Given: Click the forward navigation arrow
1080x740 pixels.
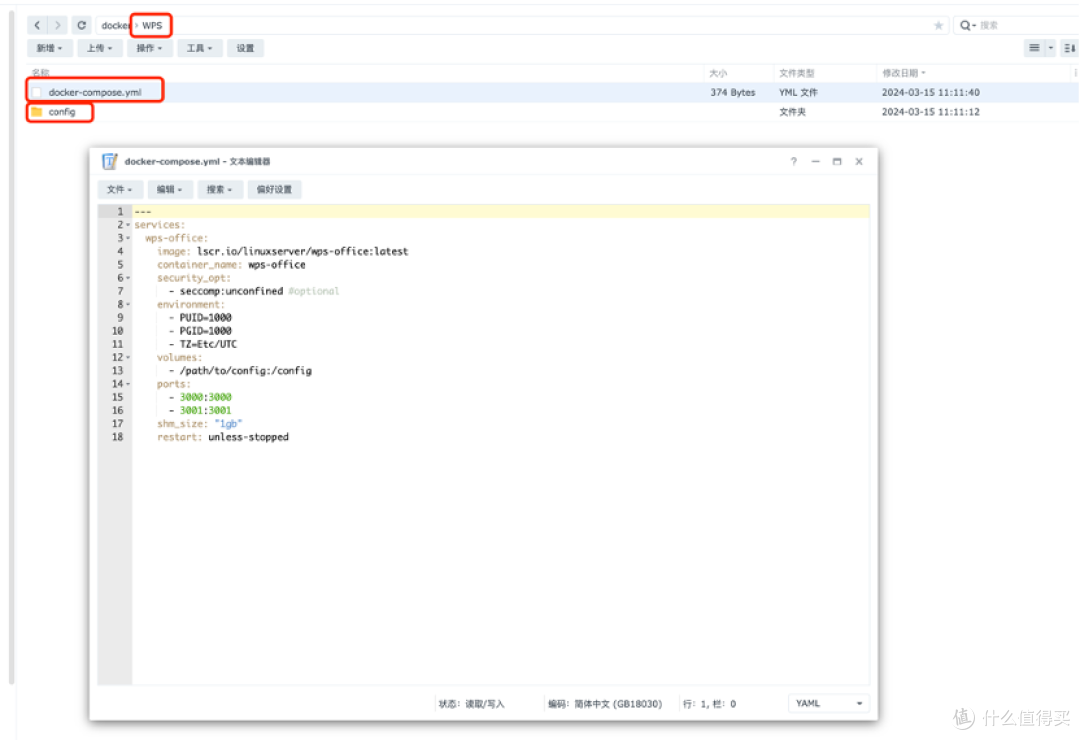Looking at the screenshot, I should click(x=56, y=25).
